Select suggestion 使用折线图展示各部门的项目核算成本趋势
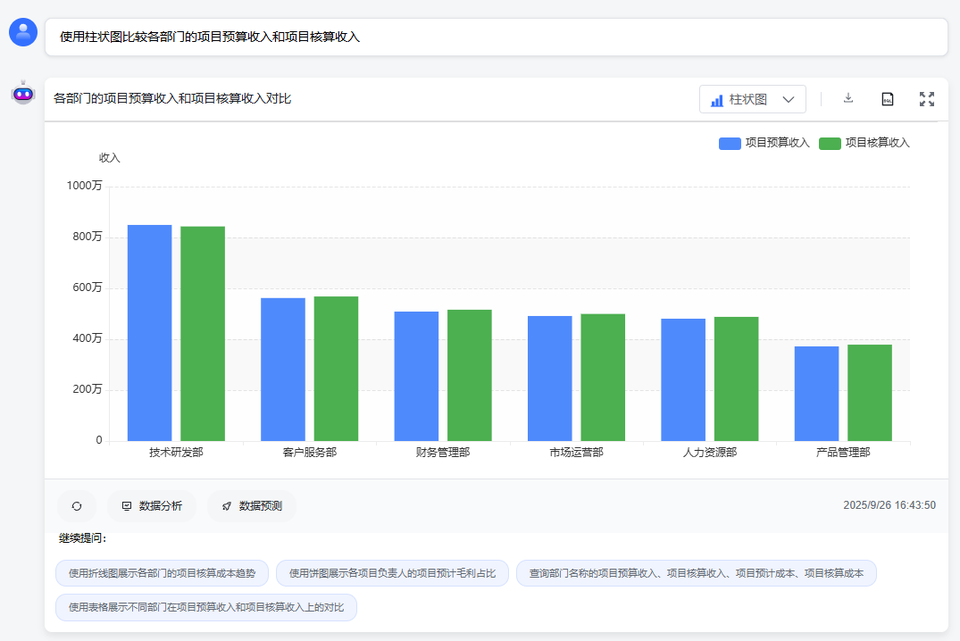Screen dimensions: 960x641 (162, 574)
